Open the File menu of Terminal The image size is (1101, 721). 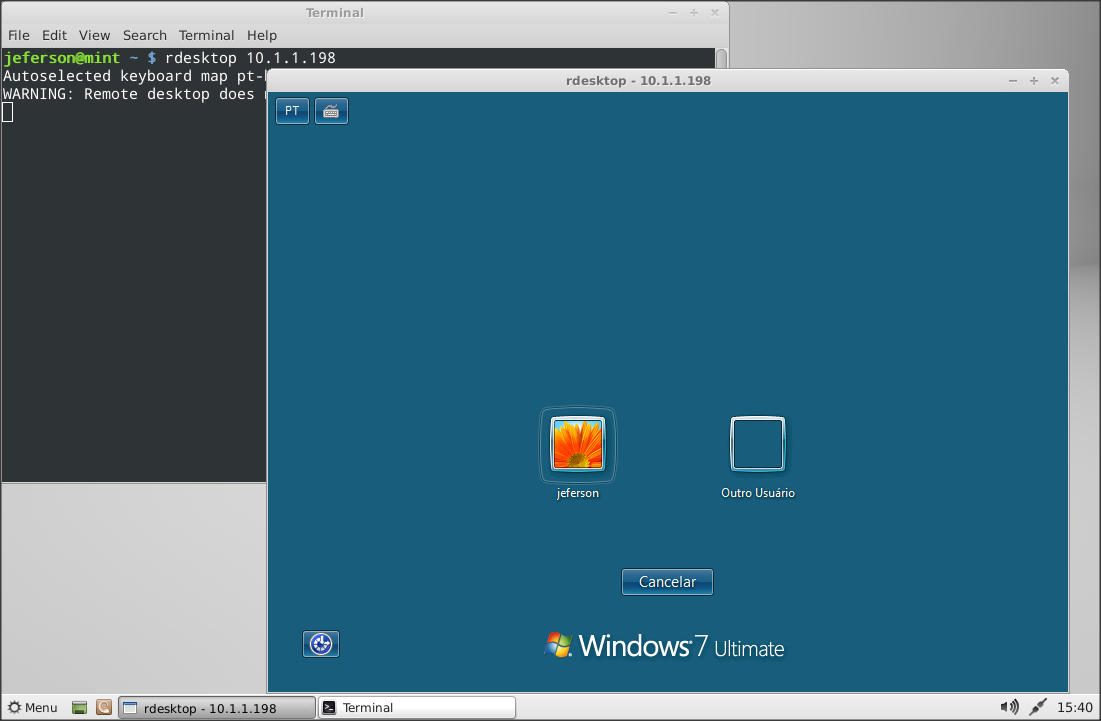(x=18, y=35)
